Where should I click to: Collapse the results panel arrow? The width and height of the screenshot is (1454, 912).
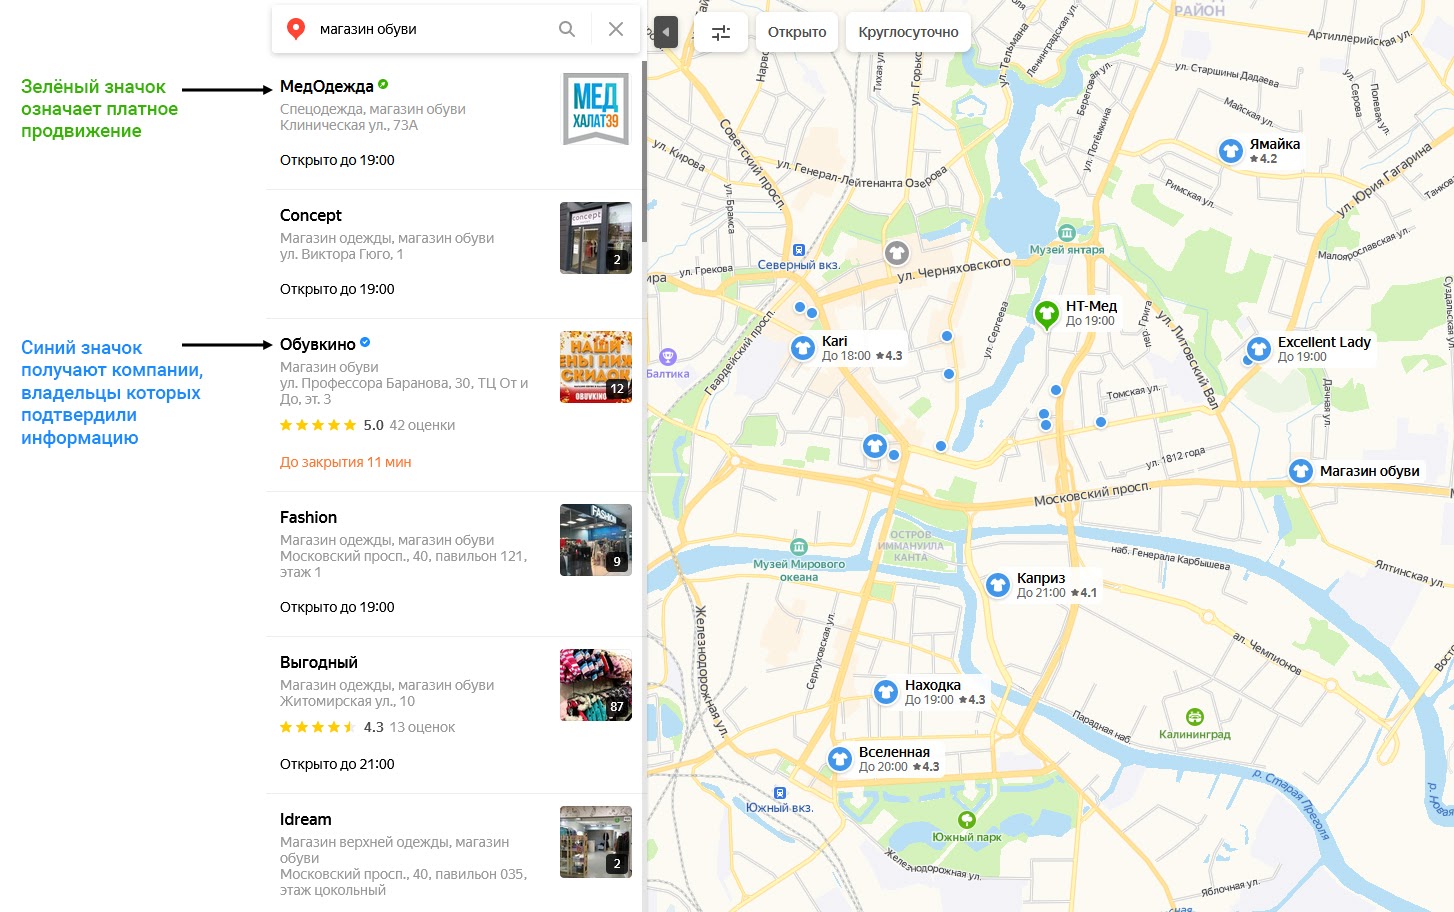(665, 32)
